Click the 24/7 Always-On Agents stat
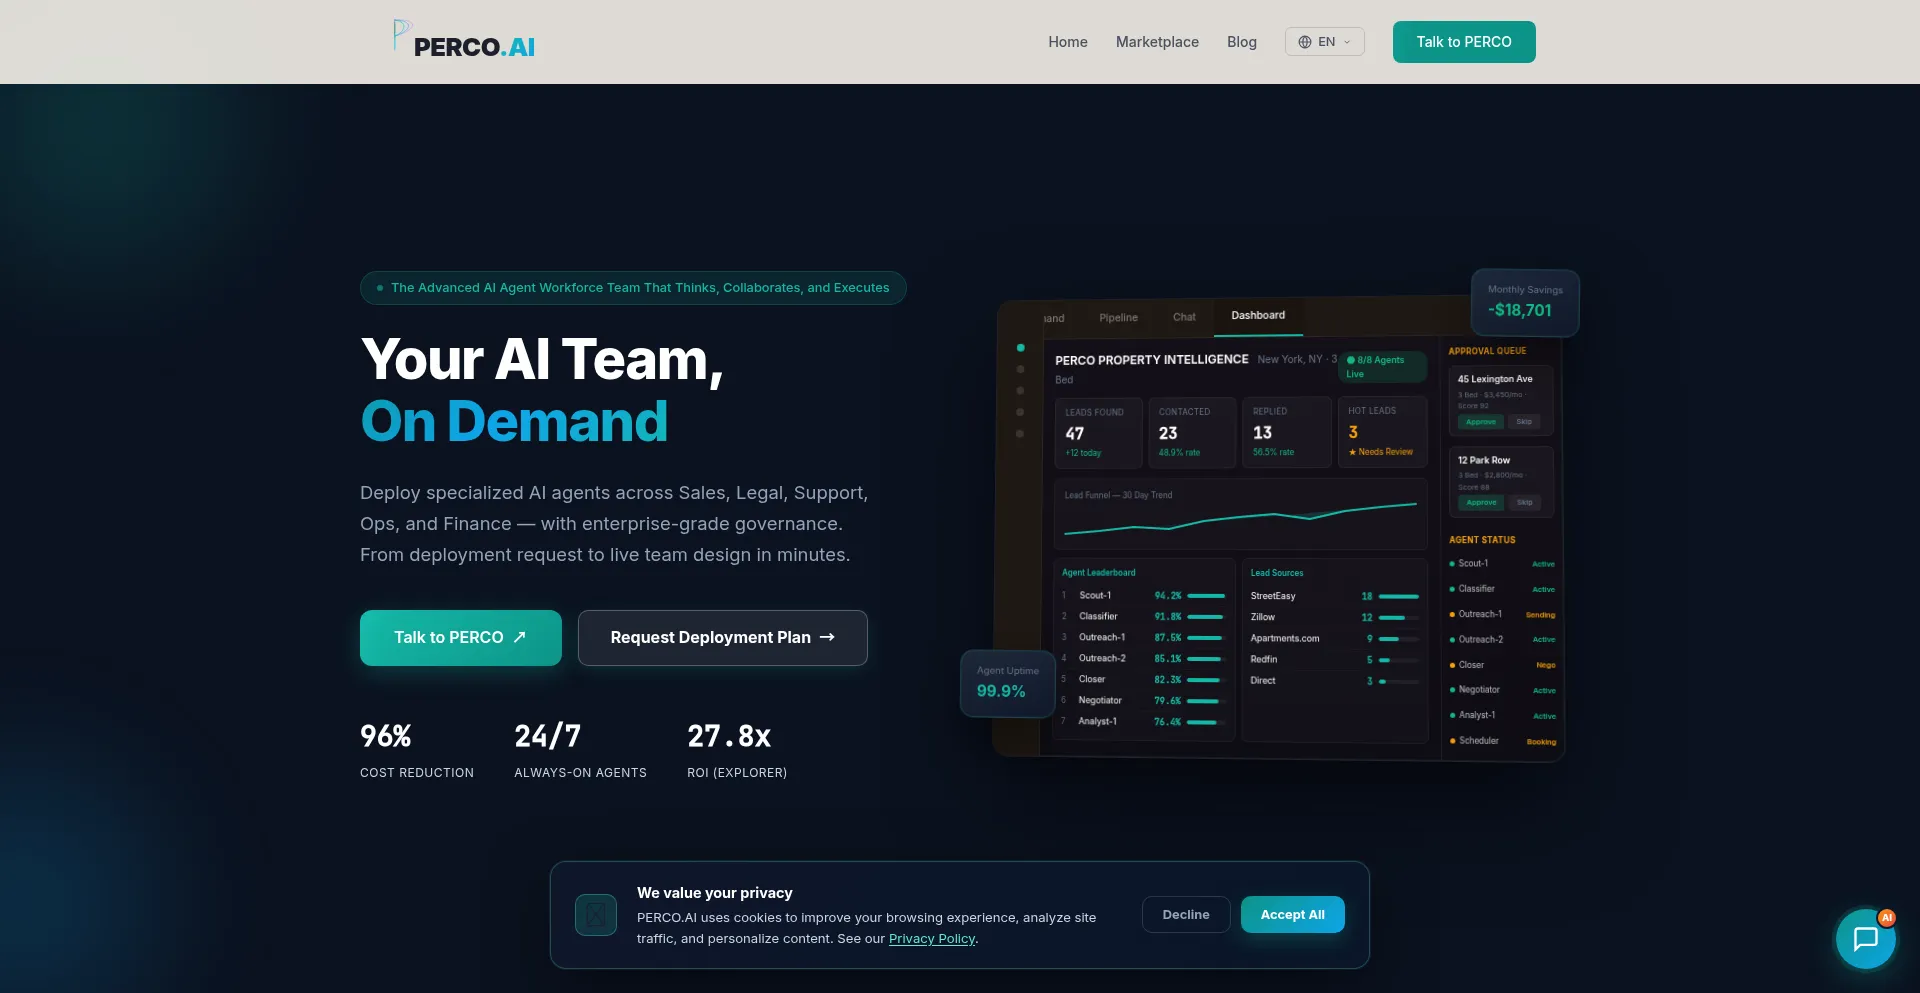The image size is (1920, 993). (x=581, y=750)
